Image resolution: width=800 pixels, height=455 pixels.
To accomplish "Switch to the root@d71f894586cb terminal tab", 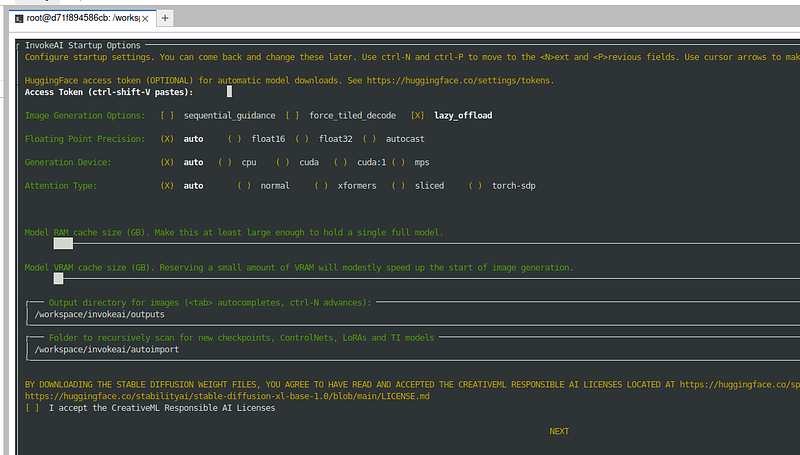I will point(82,18).
